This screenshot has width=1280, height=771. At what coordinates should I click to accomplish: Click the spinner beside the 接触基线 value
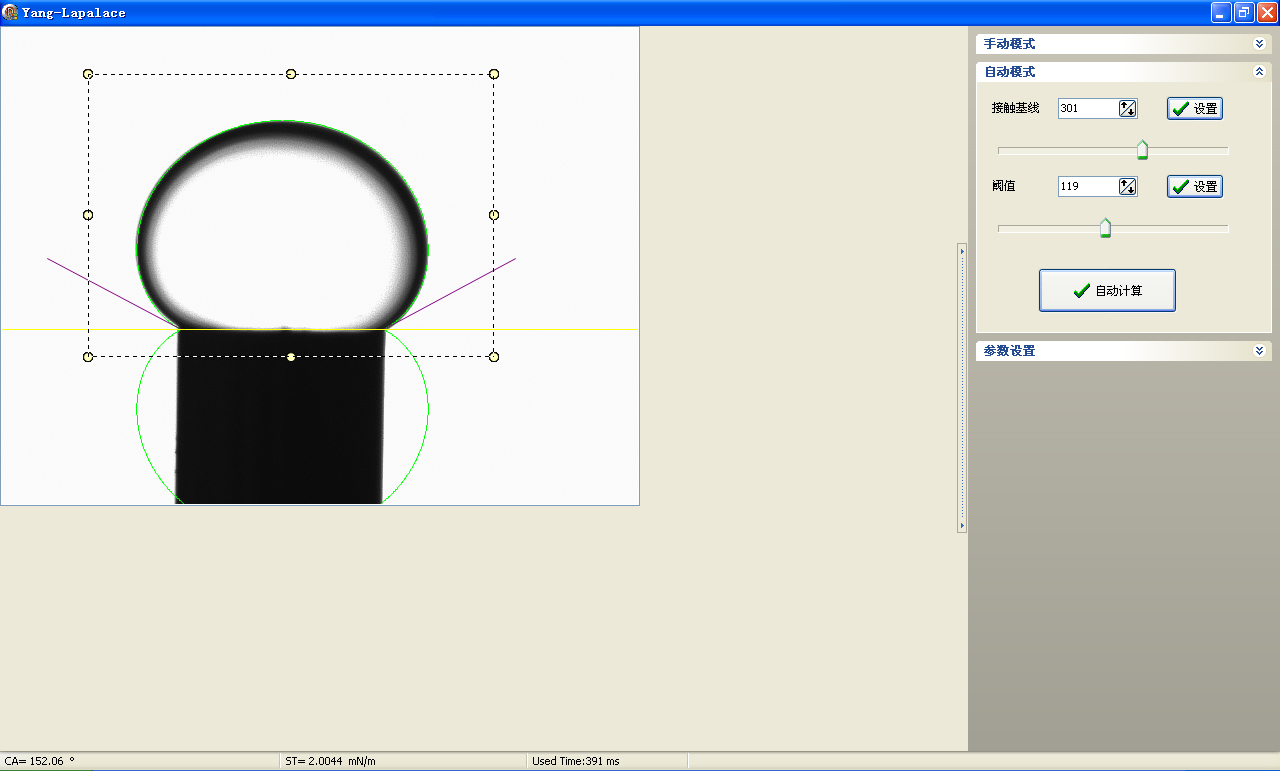1128,108
